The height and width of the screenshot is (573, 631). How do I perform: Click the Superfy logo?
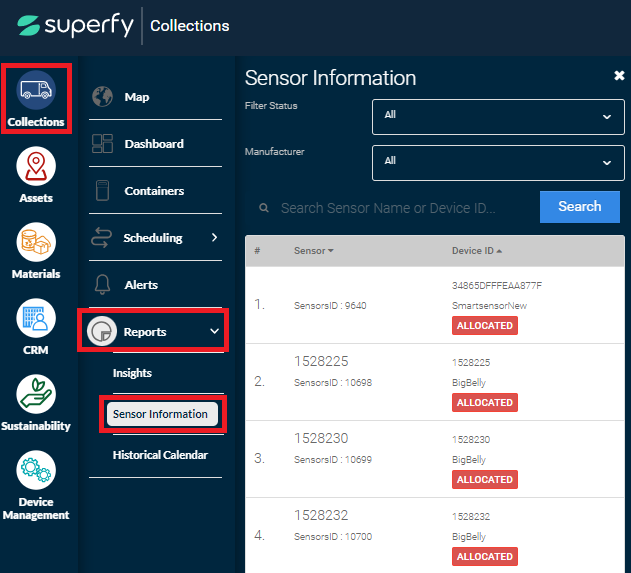(75, 25)
